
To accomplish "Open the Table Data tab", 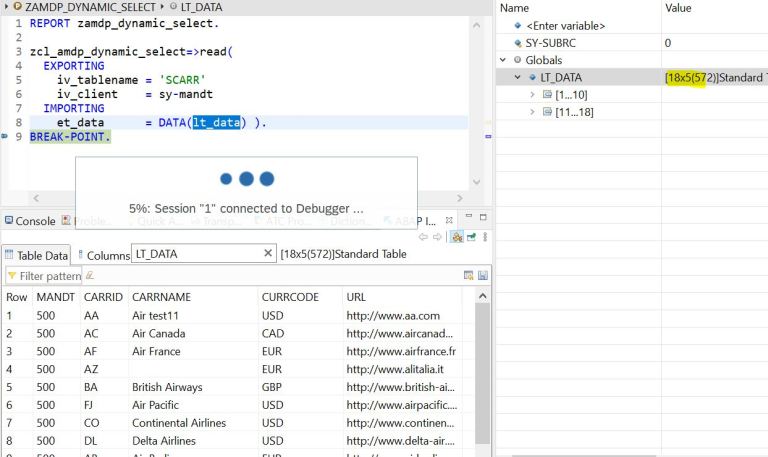I will (36, 255).
